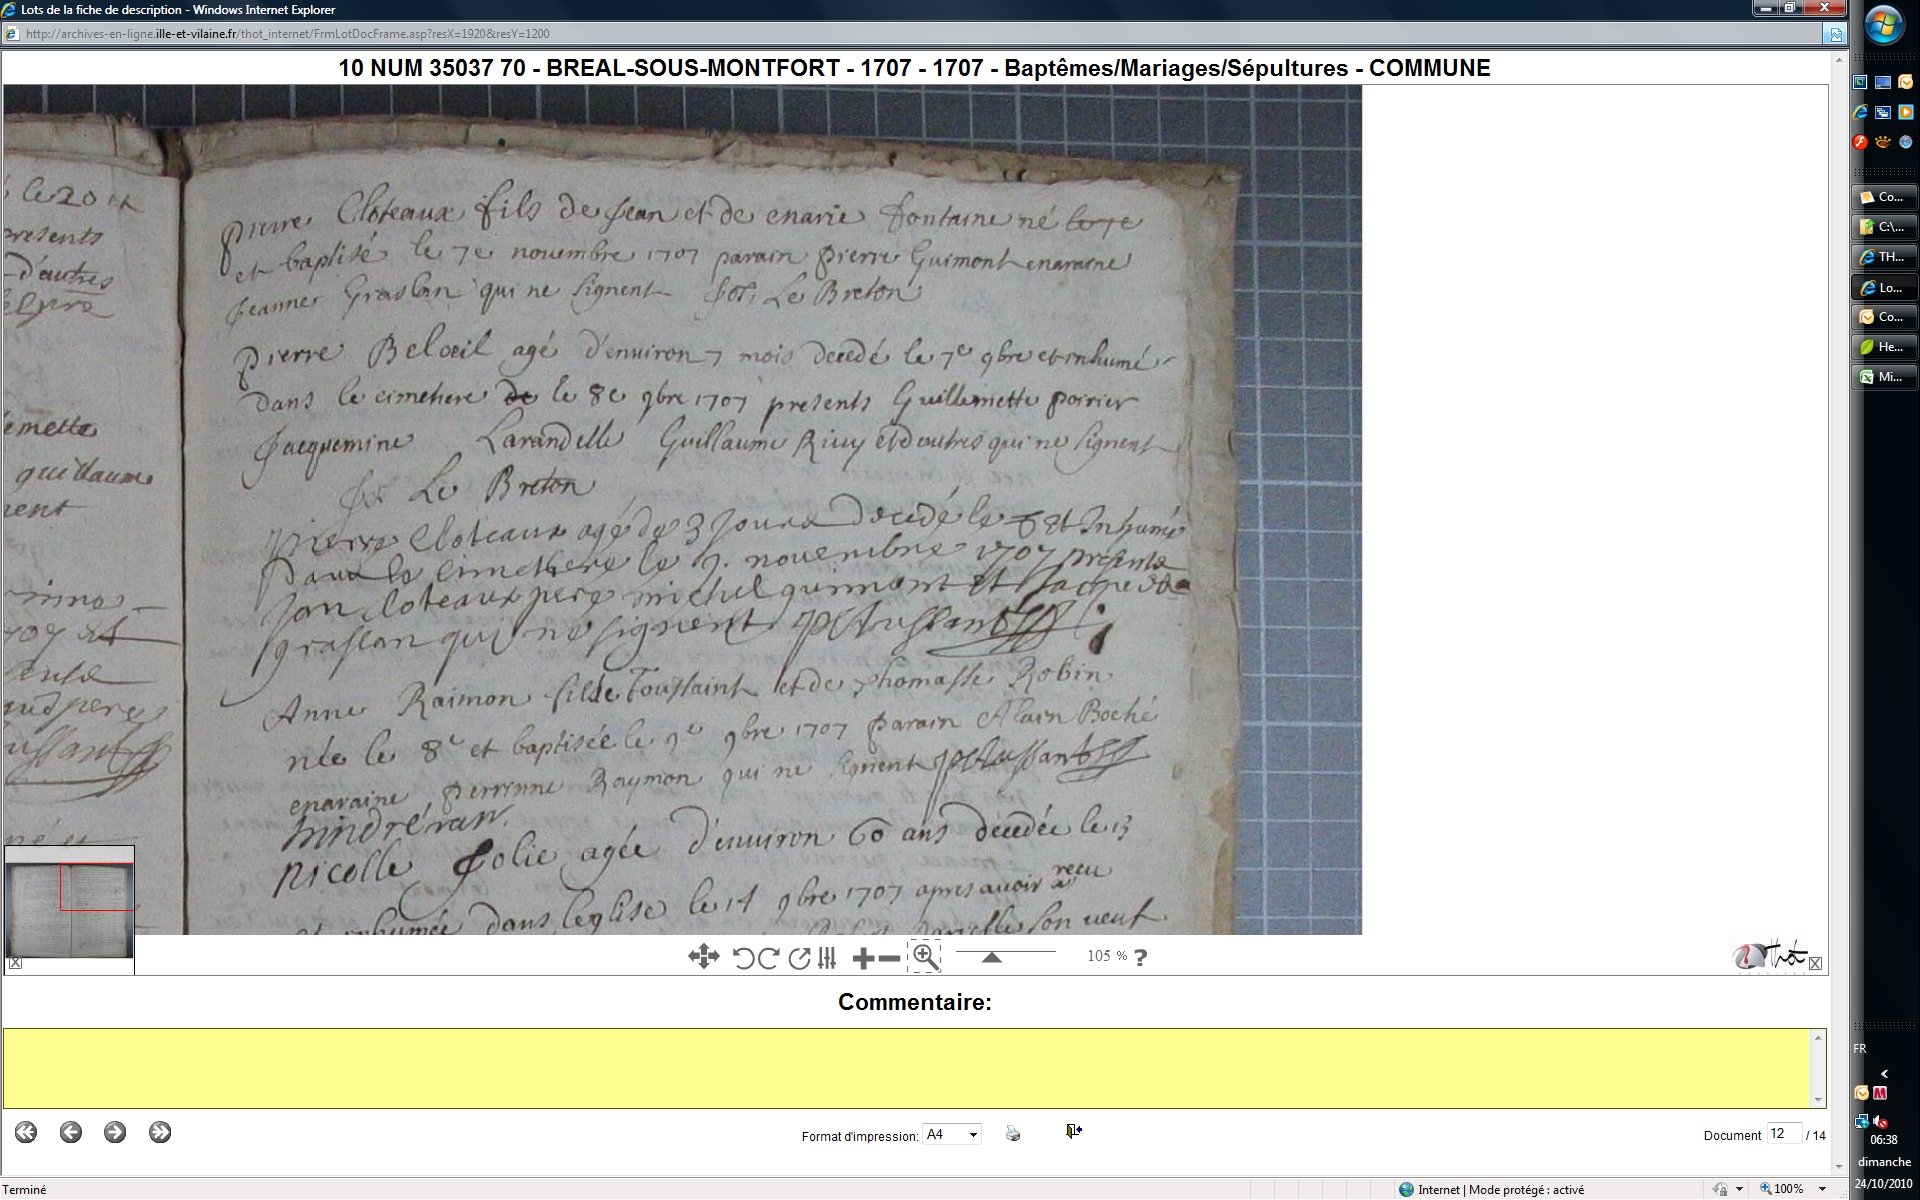Expand the 100% browser zoom dropdown

1822,1189
